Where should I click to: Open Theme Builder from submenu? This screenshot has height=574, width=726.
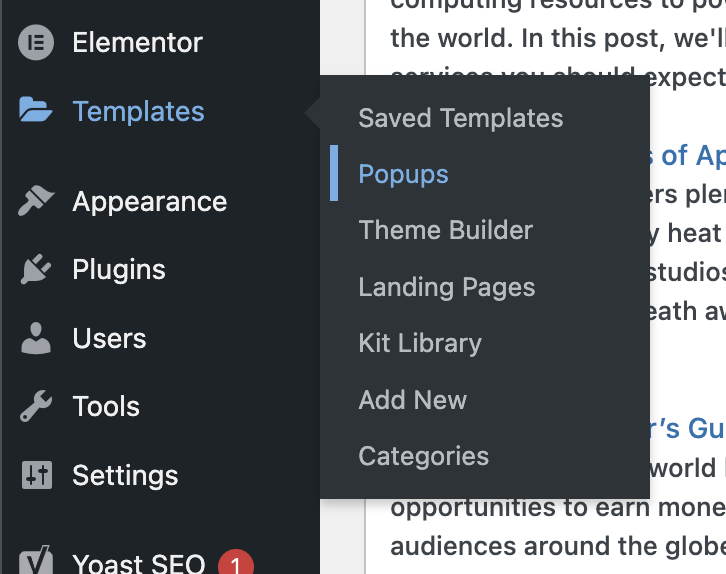pyautogui.click(x=445, y=230)
